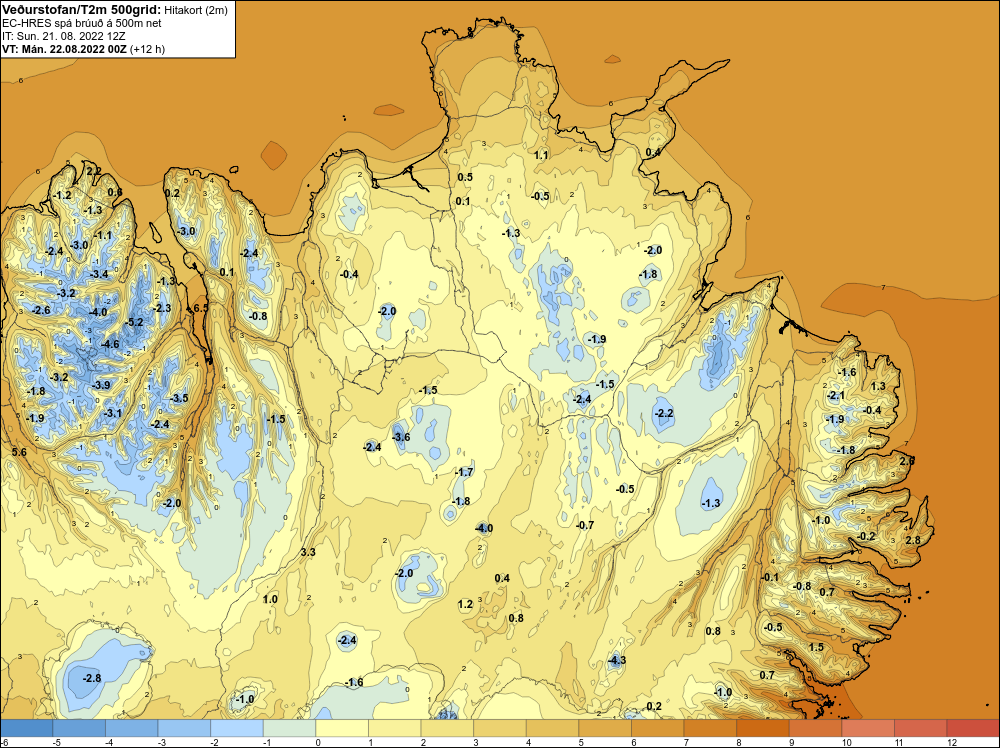Click the '(+12 h)' forecast offset text
The image size is (1000, 748).
point(148,49)
